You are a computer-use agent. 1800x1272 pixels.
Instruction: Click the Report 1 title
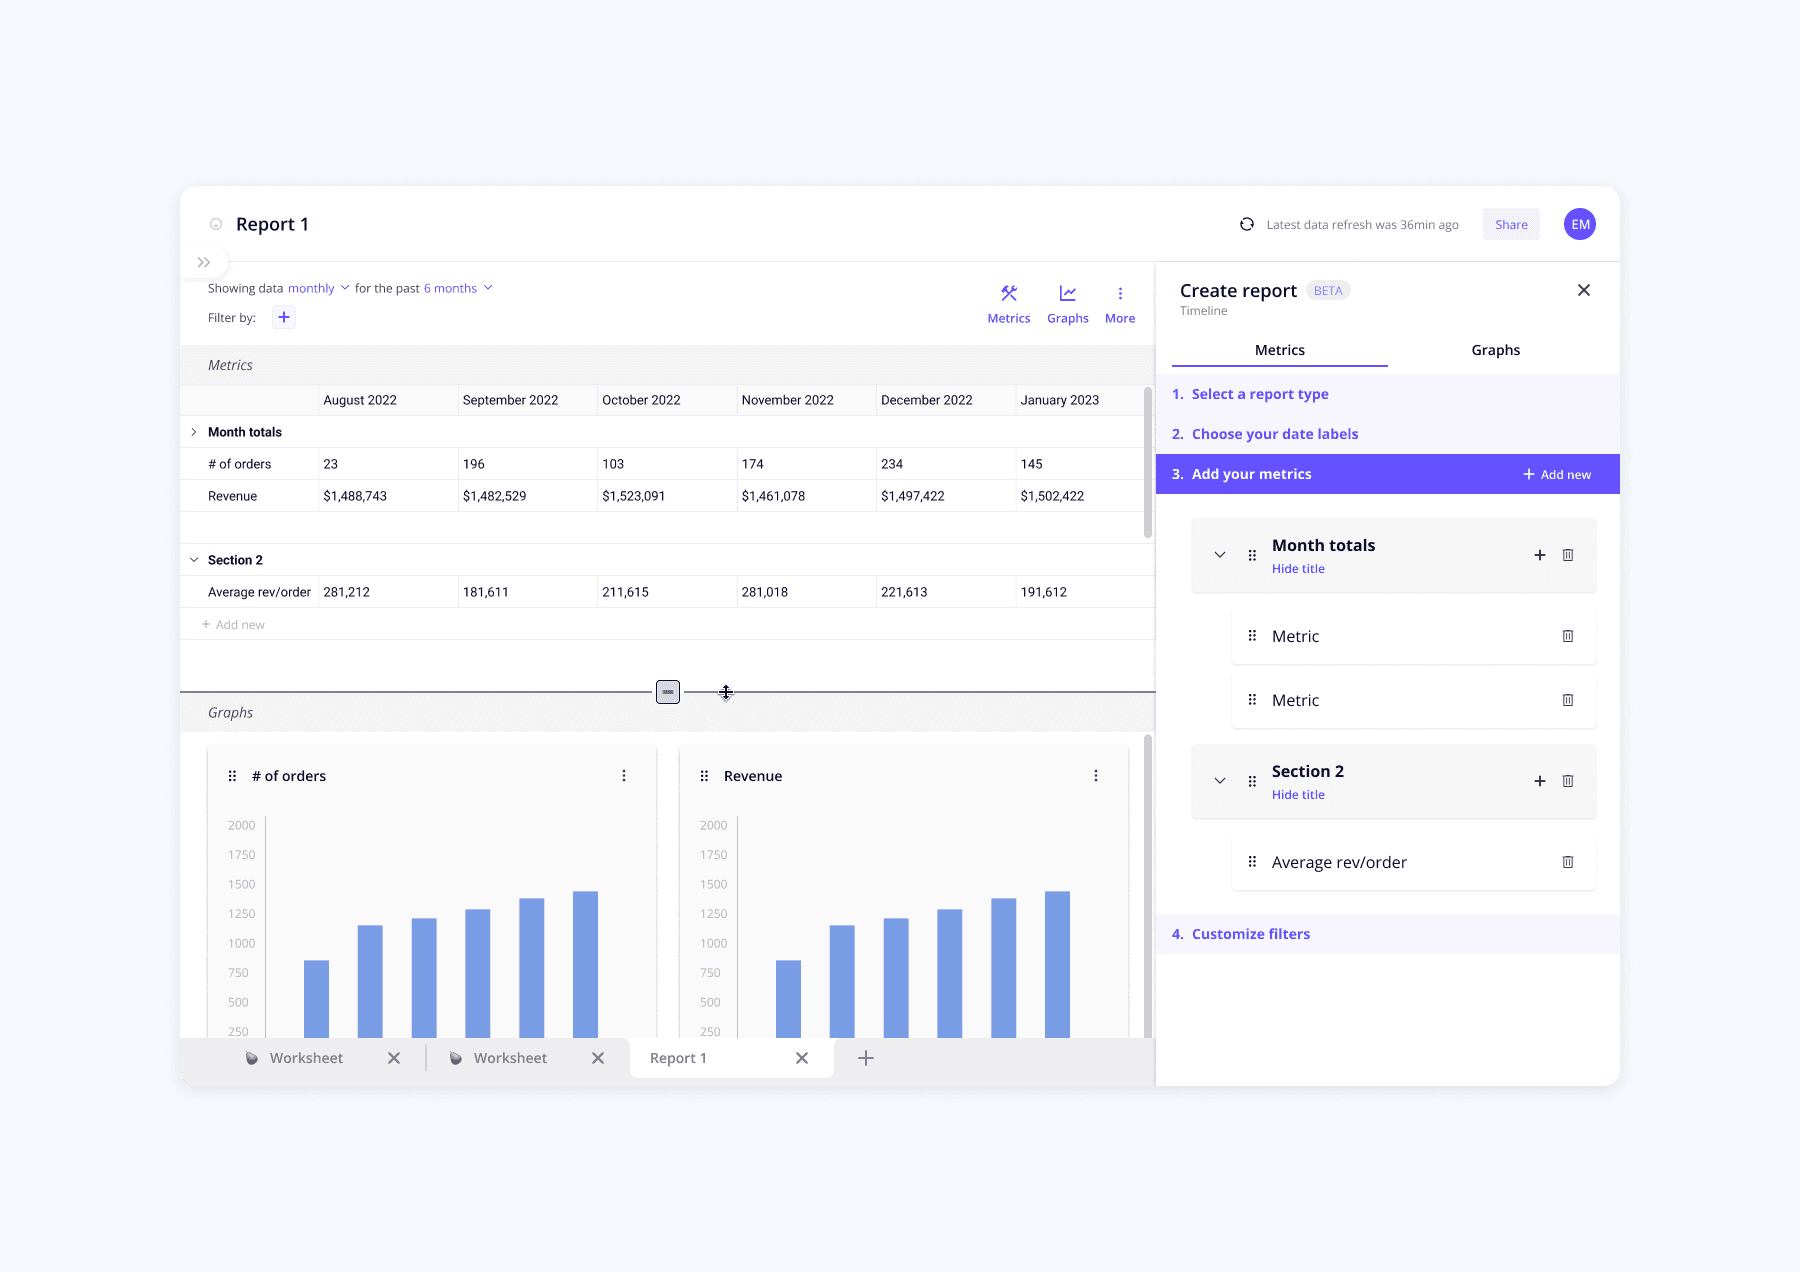coord(272,224)
